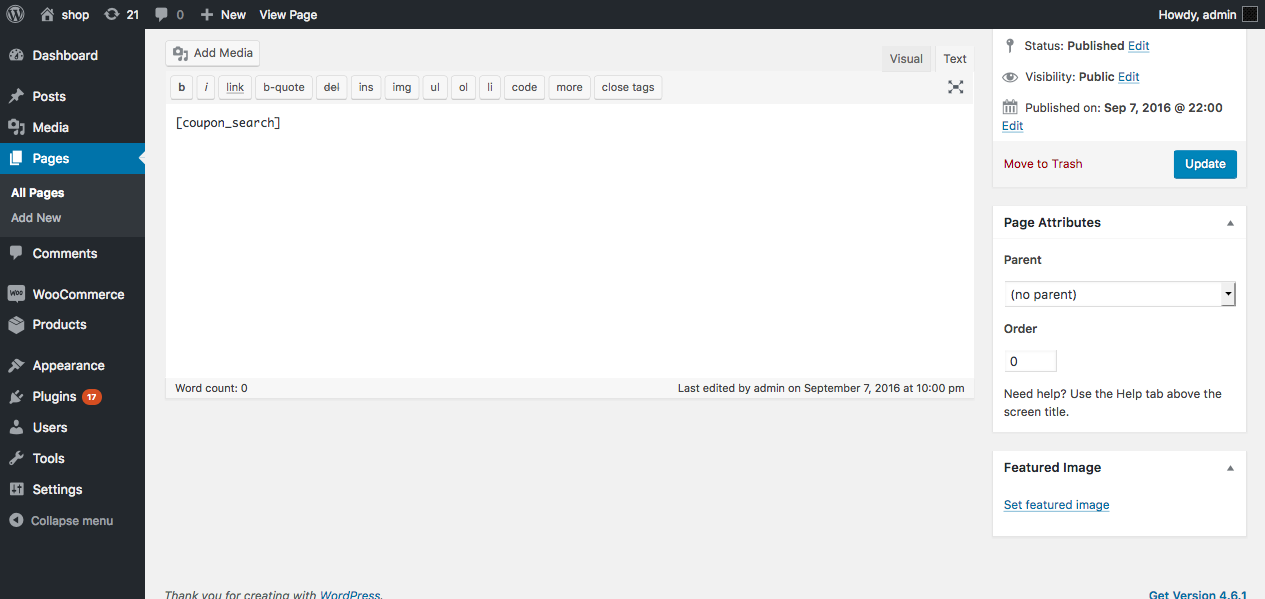Open Comments in the sidebar
Viewport: 1265px width, 599px height.
click(x=72, y=253)
